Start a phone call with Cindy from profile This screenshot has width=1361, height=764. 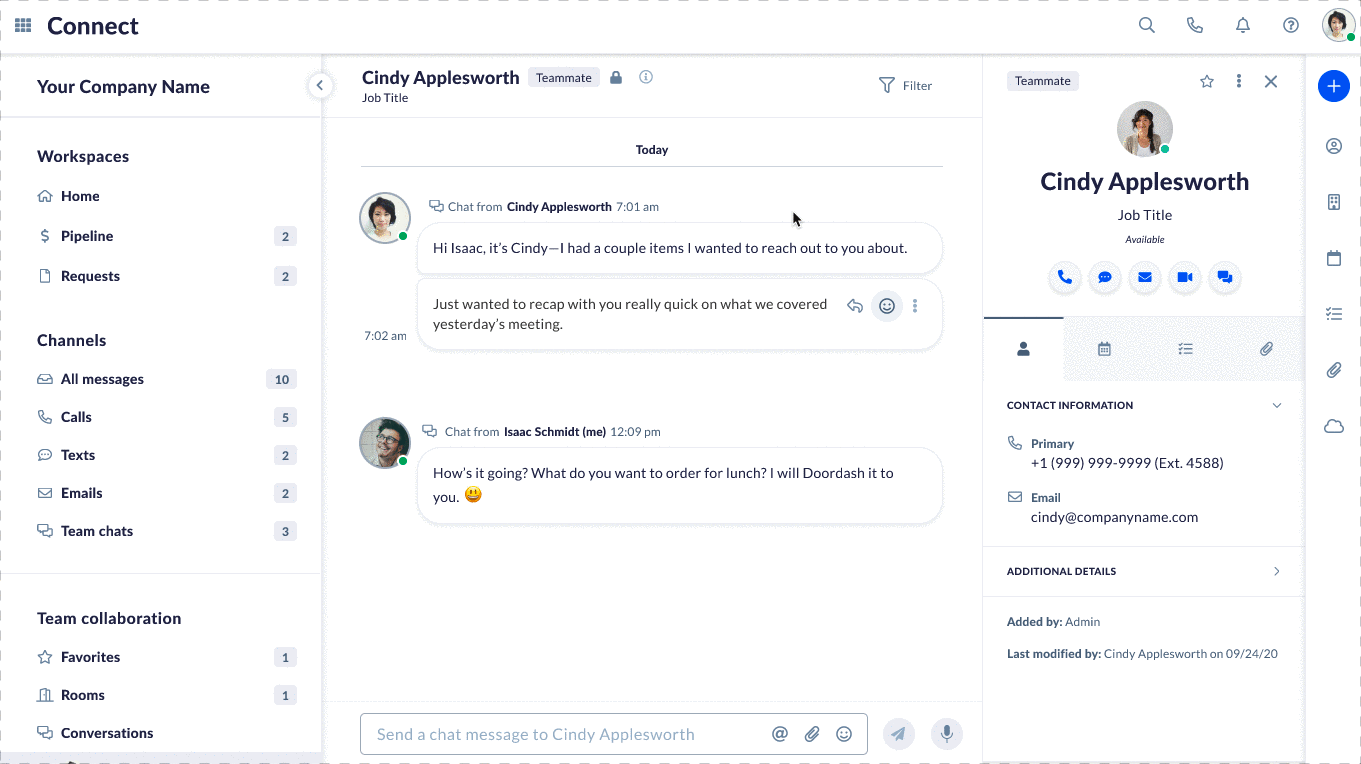pos(1065,277)
